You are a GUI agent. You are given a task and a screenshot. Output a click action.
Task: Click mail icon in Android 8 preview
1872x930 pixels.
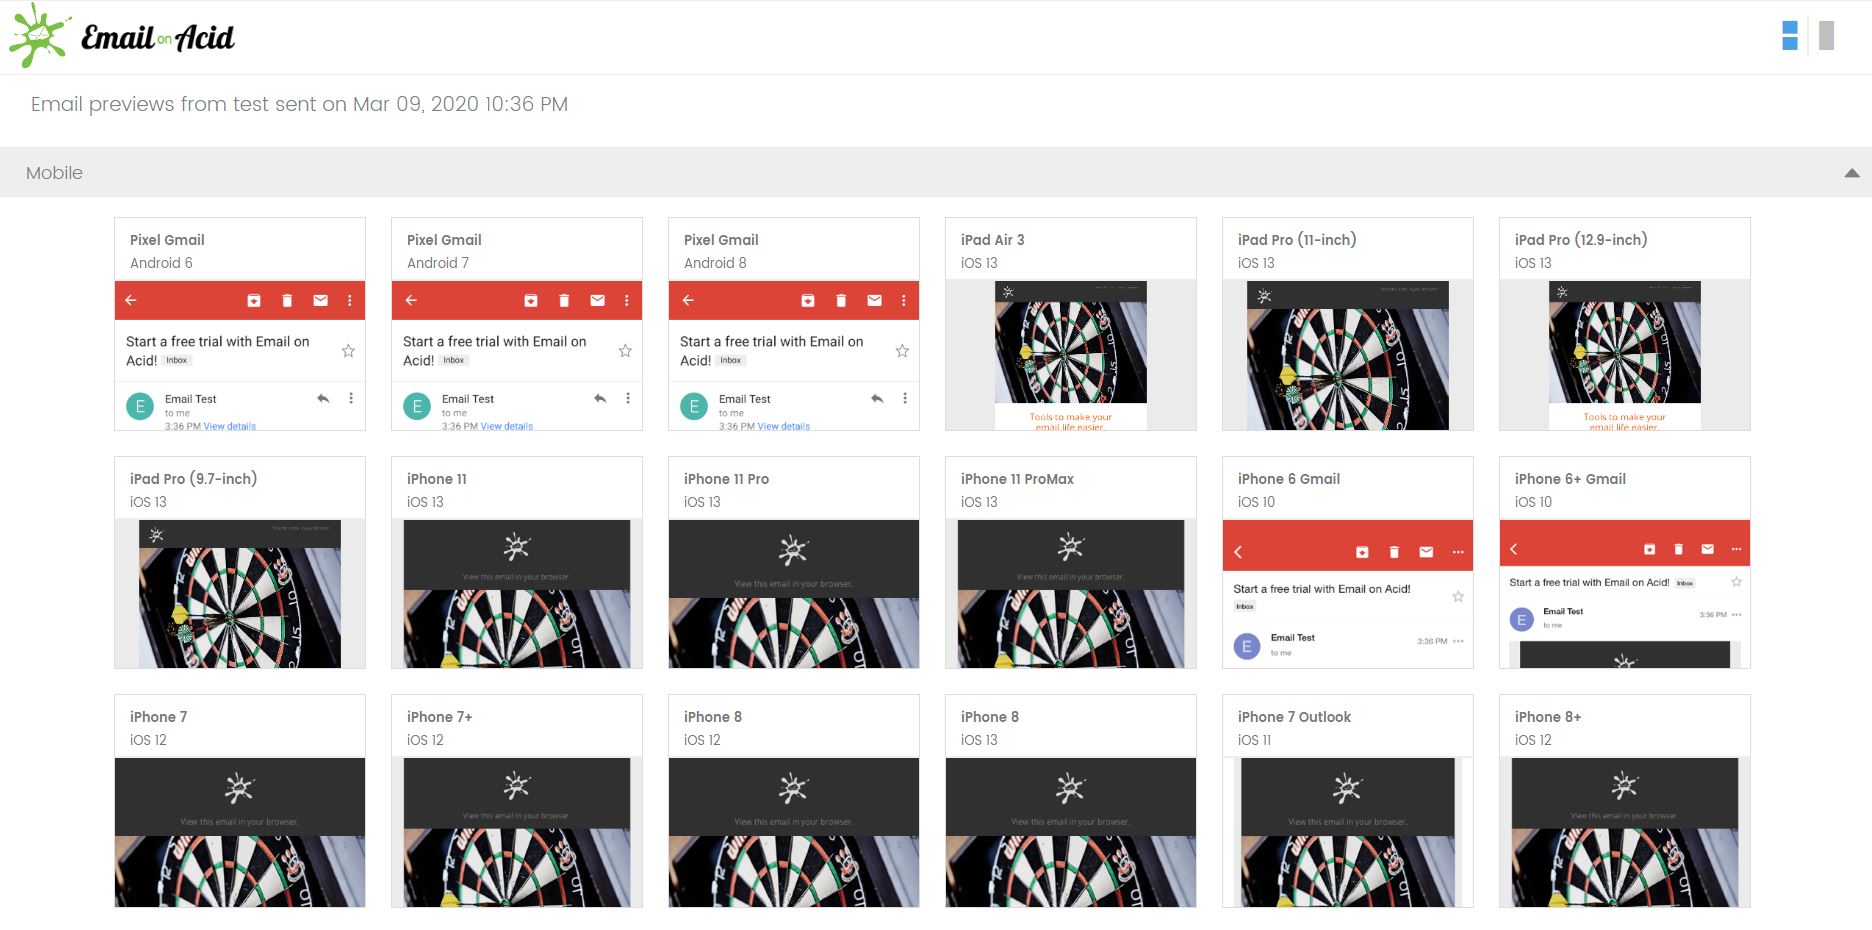tap(874, 300)
